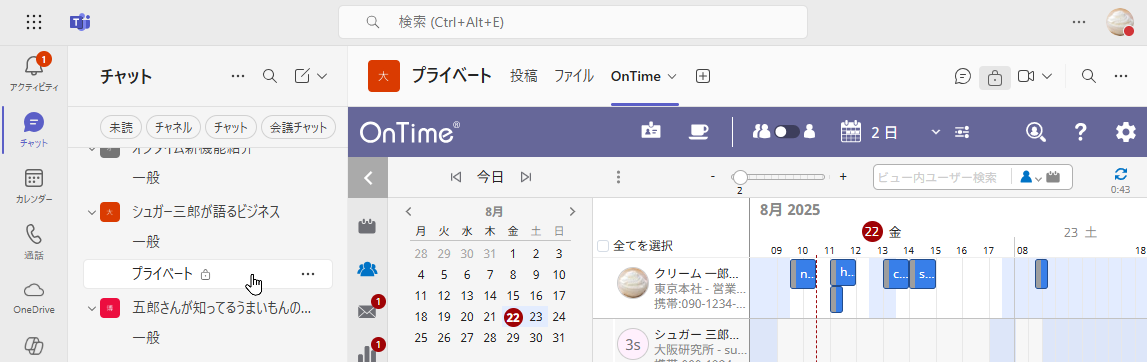The image size is (1147, 362).
Task: Jump to last date arrow after 今日
Action: click(x=525, y=176)
